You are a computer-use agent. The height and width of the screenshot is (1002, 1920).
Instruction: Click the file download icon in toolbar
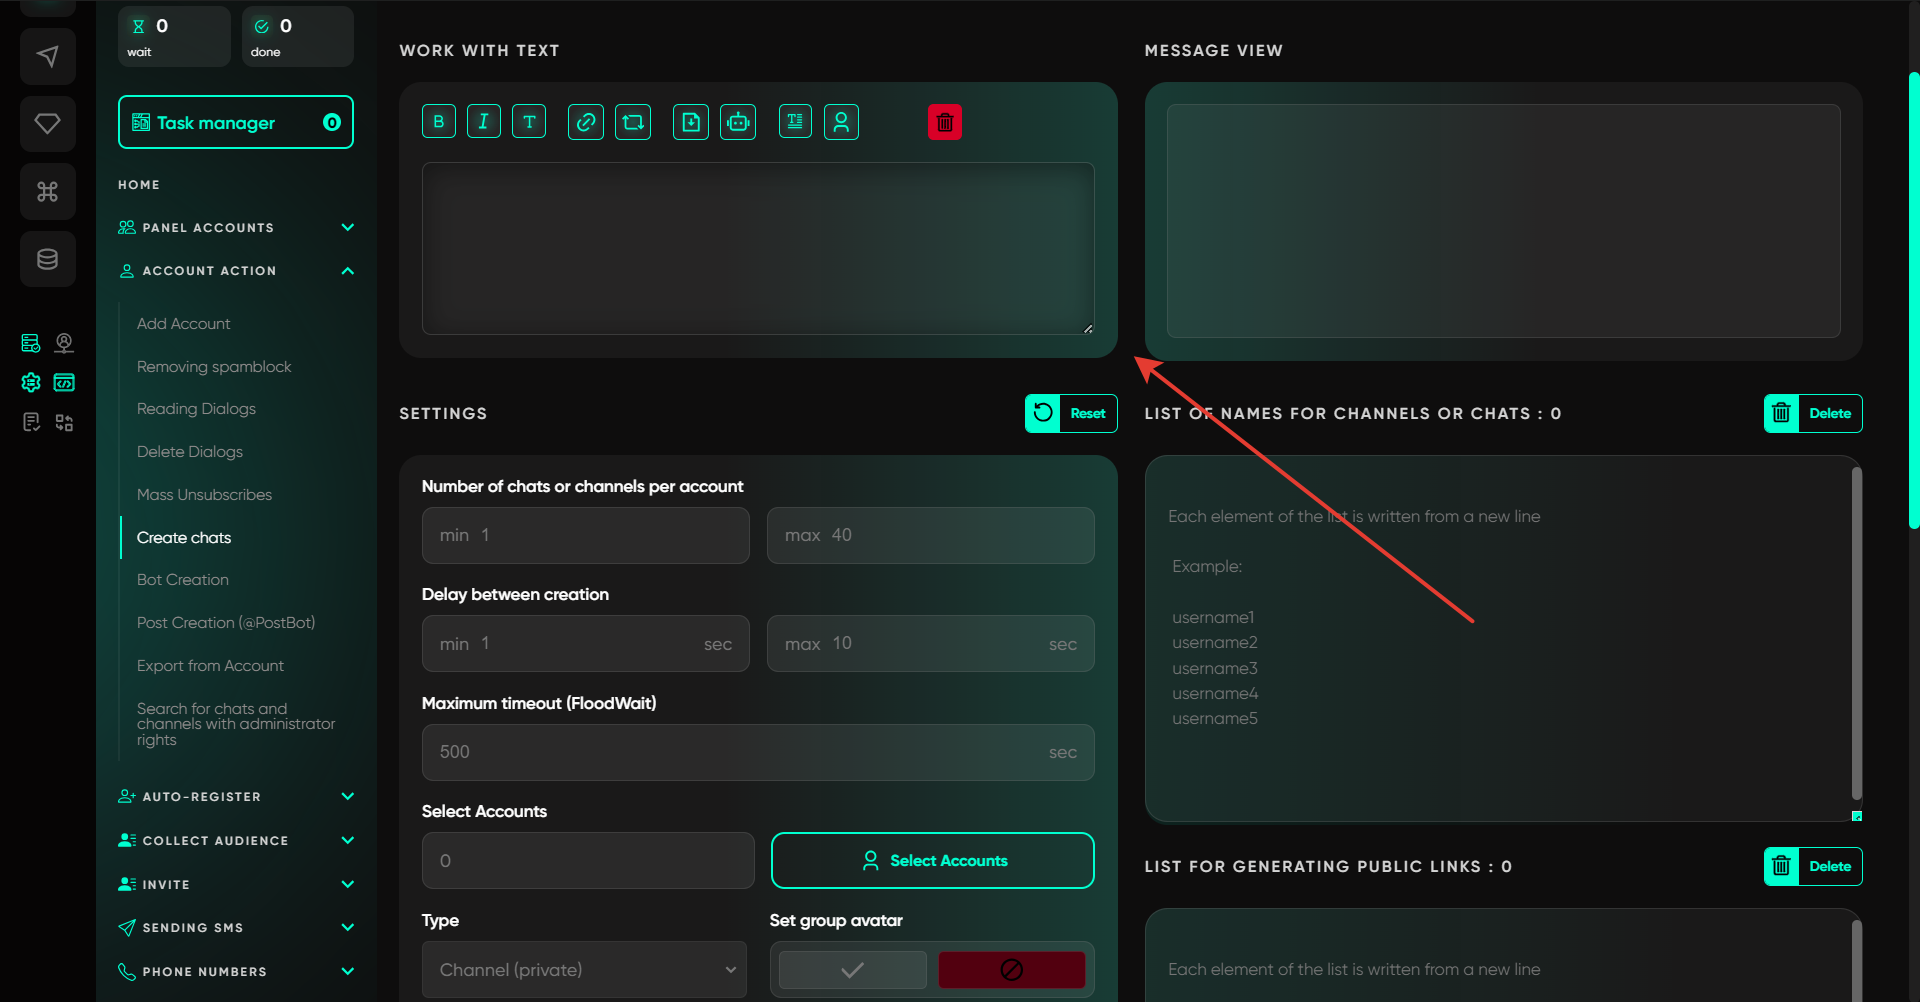point(691,122)
